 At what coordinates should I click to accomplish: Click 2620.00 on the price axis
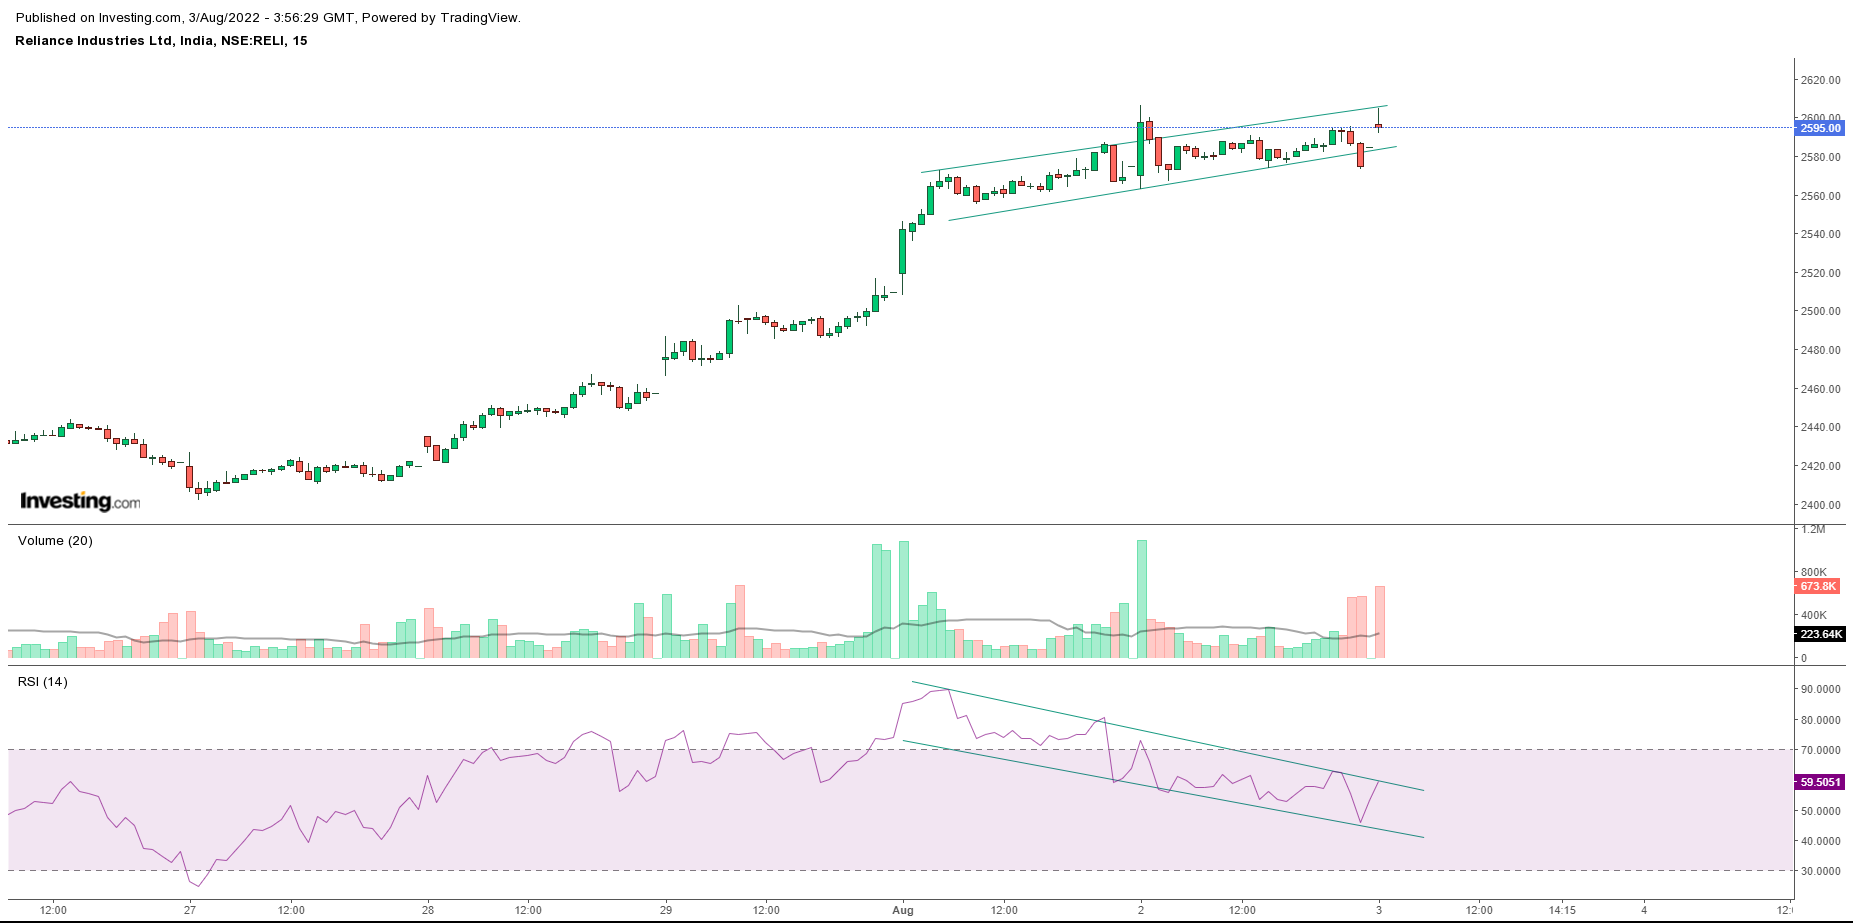[1820, 80]
